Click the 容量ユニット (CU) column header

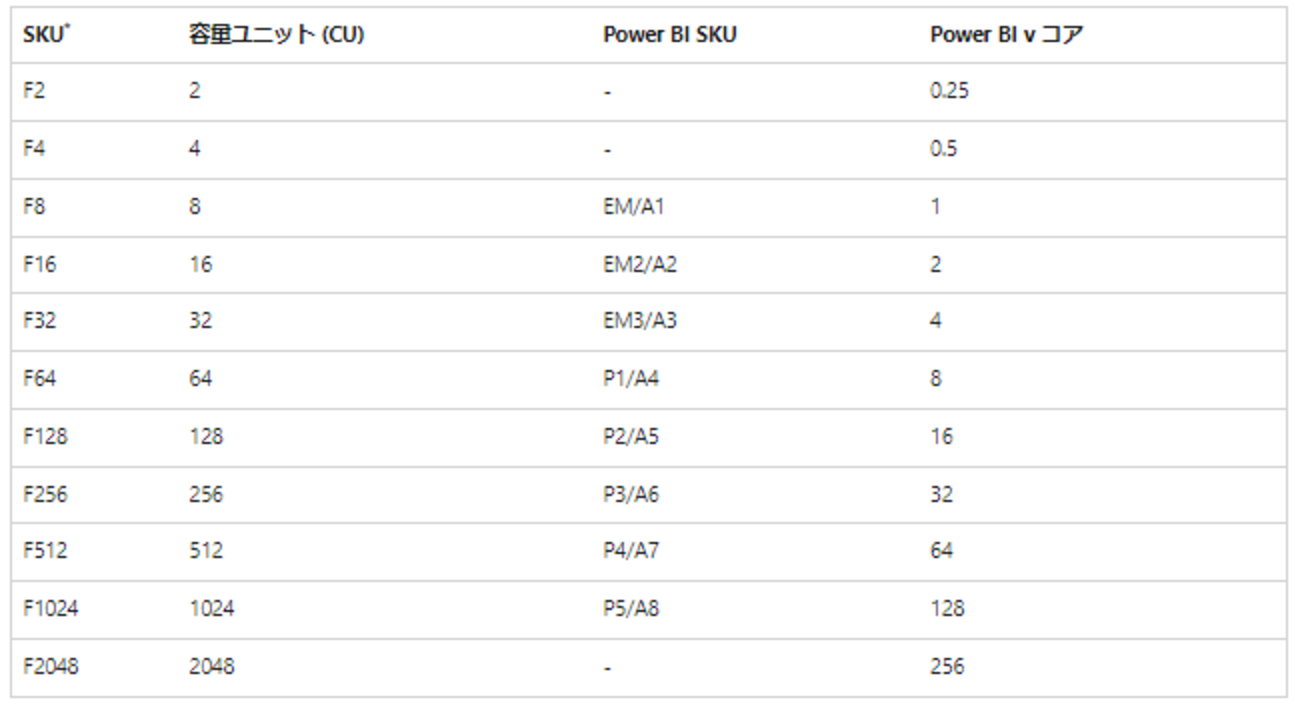click(x=276, y=33)
